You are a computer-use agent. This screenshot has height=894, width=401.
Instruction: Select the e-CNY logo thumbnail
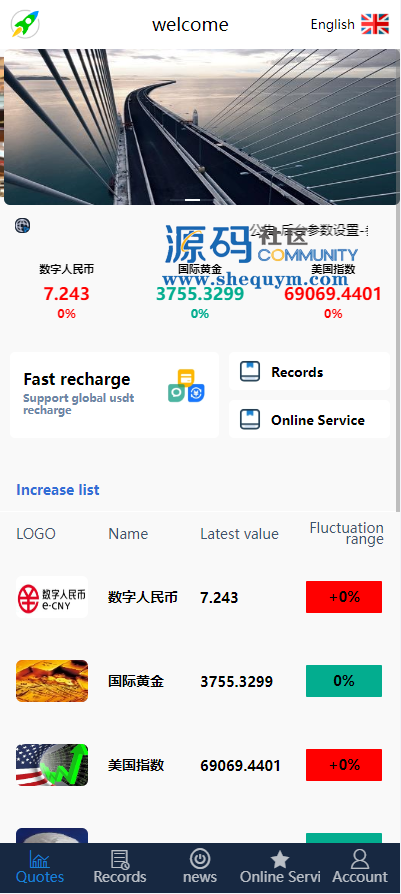click(x=52, y=597)
